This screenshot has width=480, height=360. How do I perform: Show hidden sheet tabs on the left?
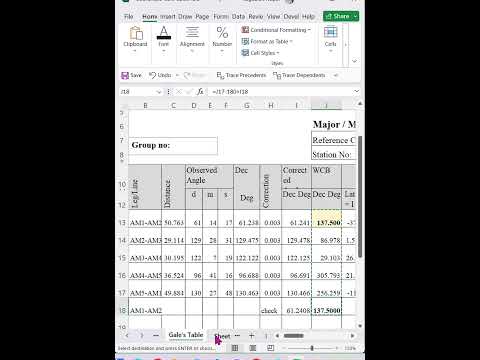156,336
